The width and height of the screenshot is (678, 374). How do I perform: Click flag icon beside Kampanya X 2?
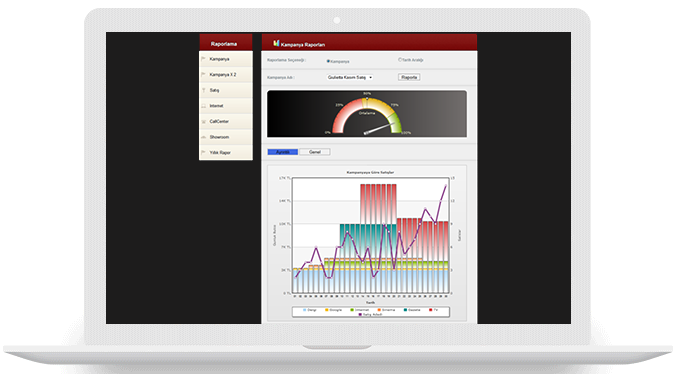click(204, 74)
